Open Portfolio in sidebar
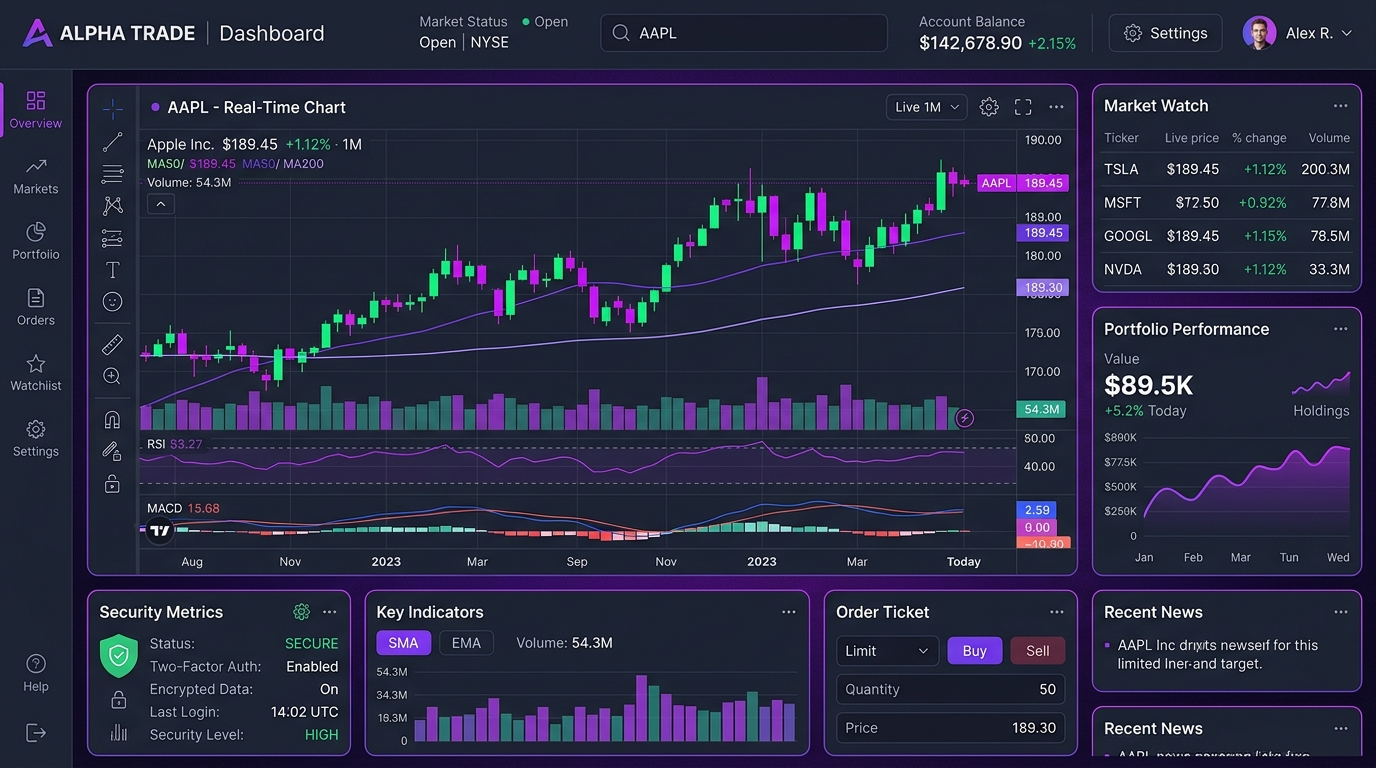The width and height of the screenshot is (1376, 768). coord(36,242)
